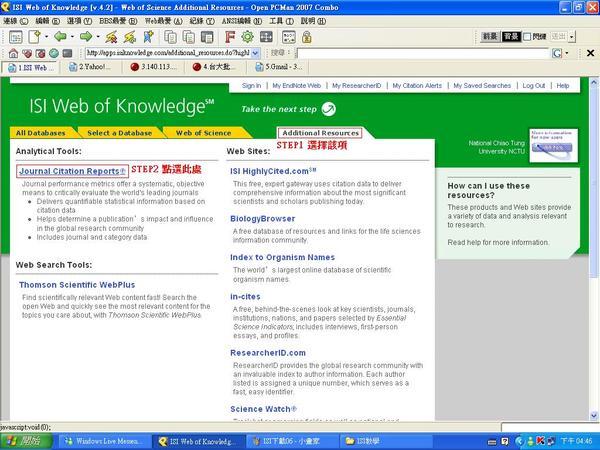The height and width of the screenshot is (450, 600).
Task: Open the ISI HighlyCited.com link
Action: 273,171
